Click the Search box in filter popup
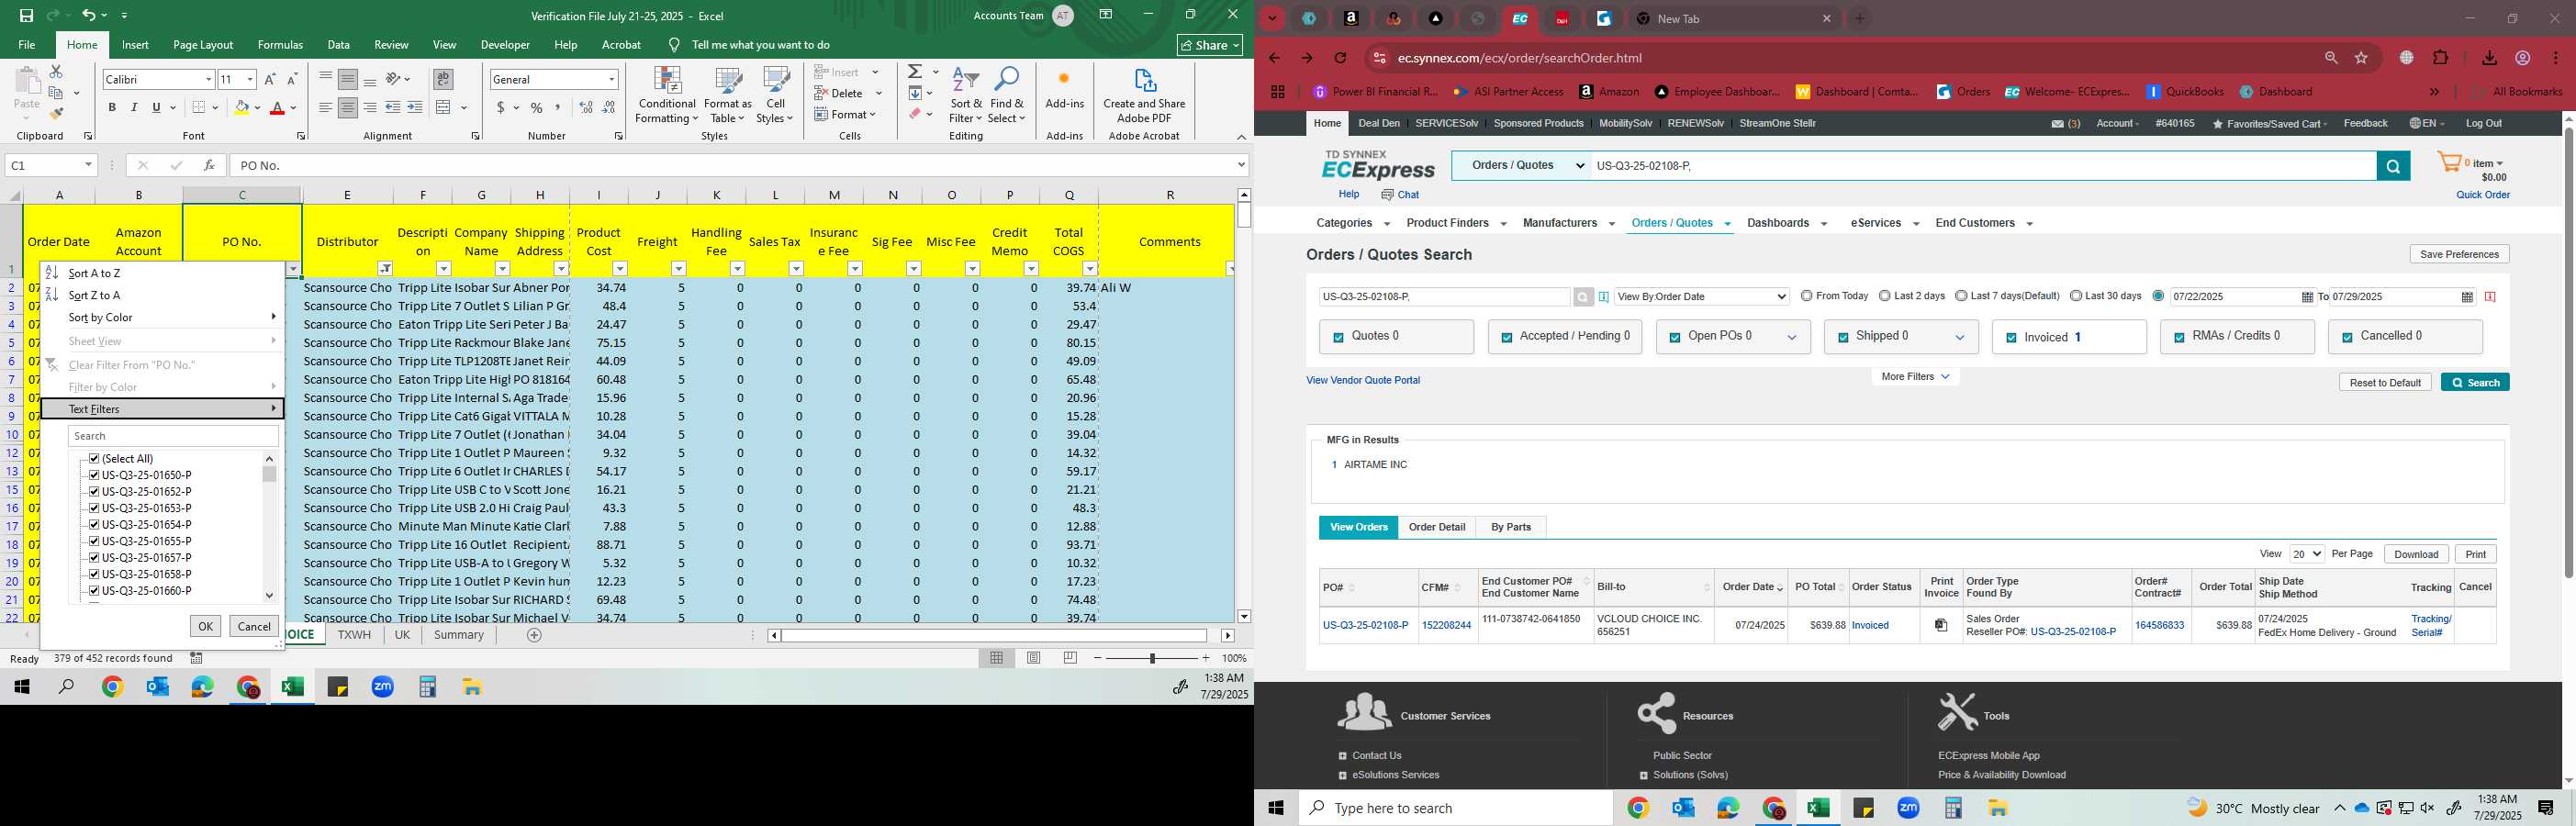Image resolution: width=2576 pixels, height=826 pixels. (x=173, y=436)
